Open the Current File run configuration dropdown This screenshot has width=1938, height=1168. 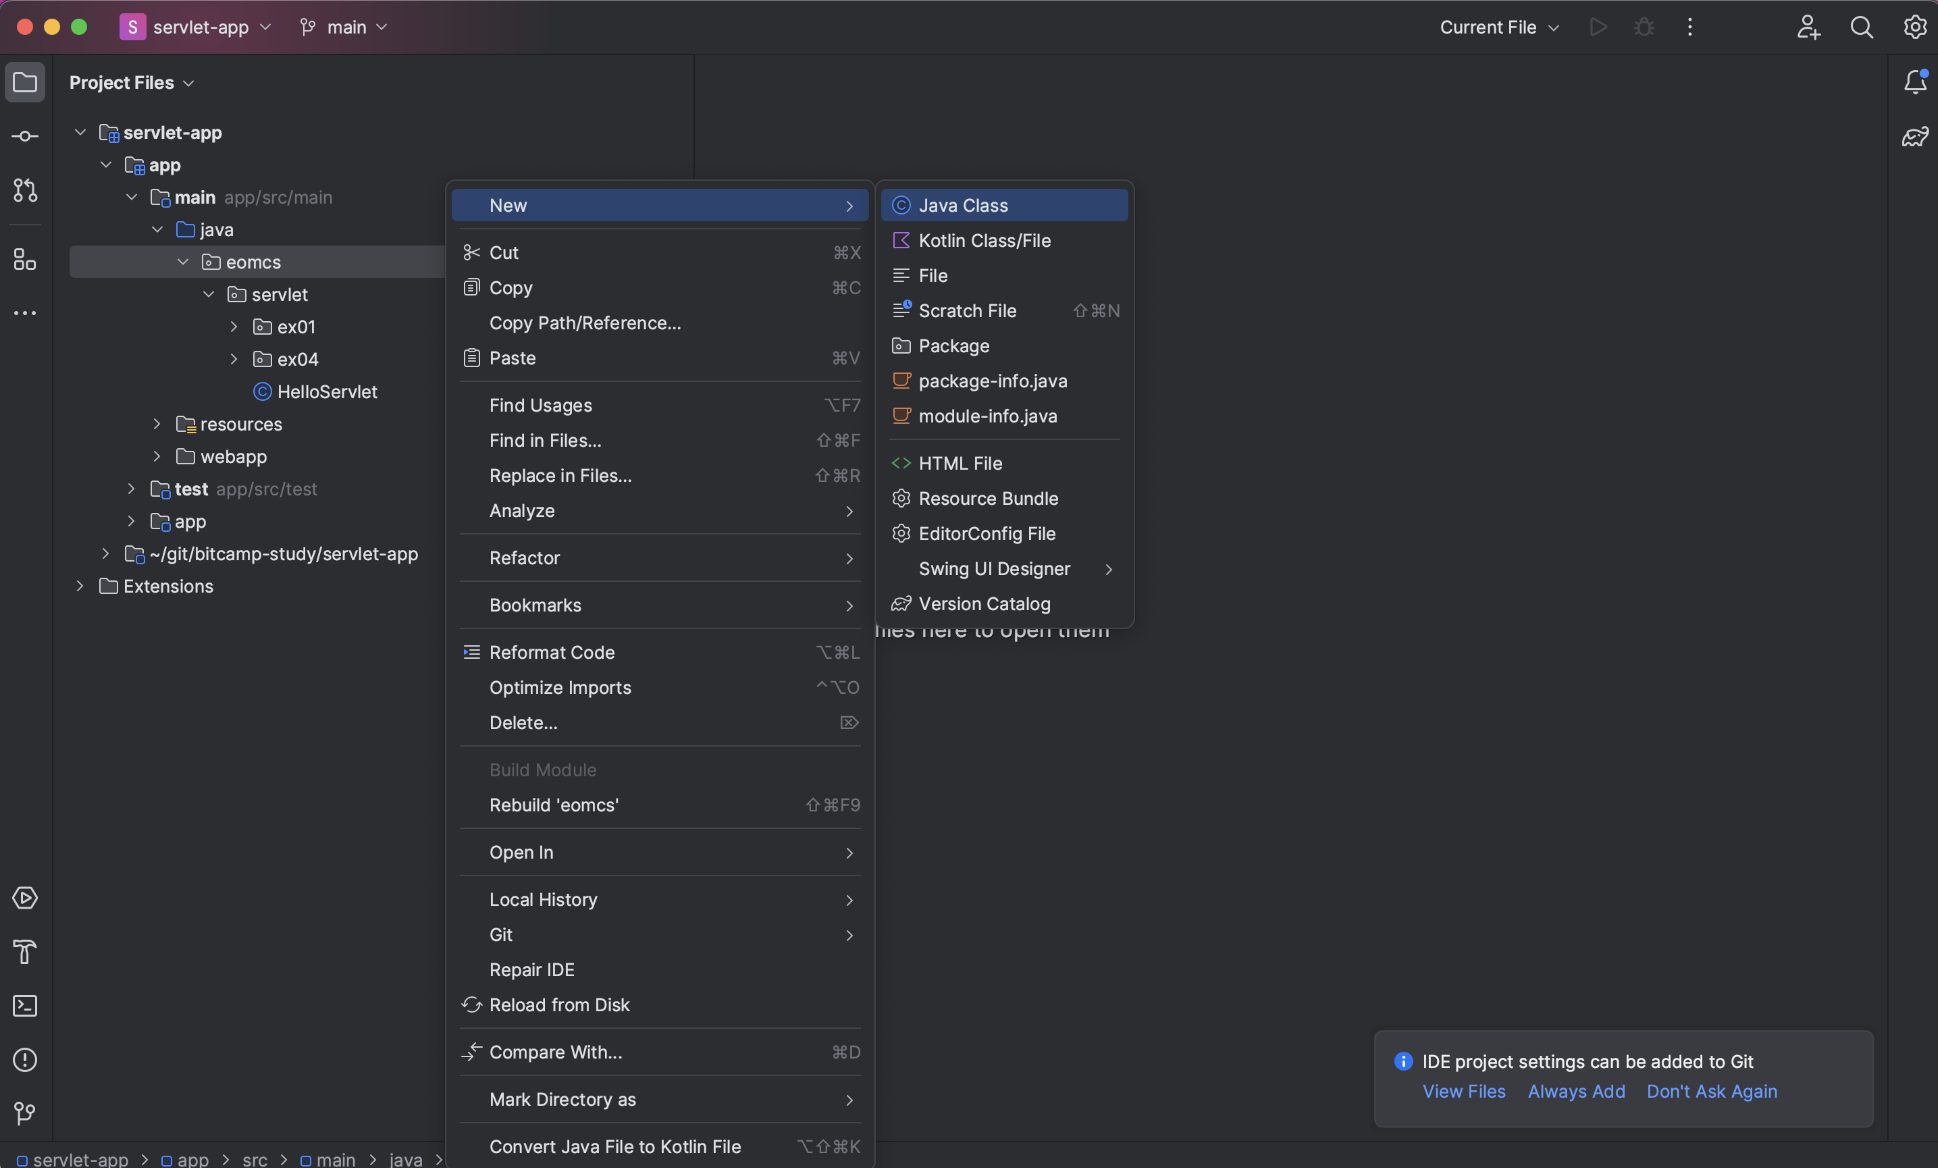pos(1498,27)
